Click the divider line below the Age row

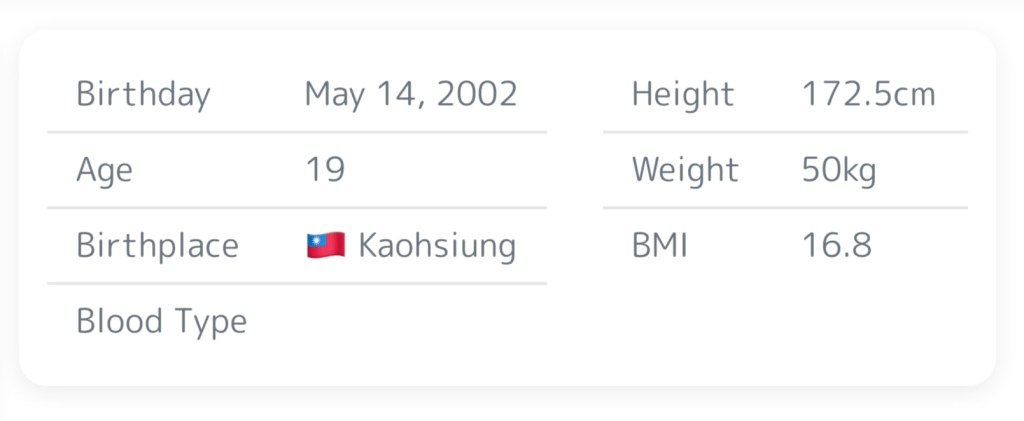tap(296, 208)
